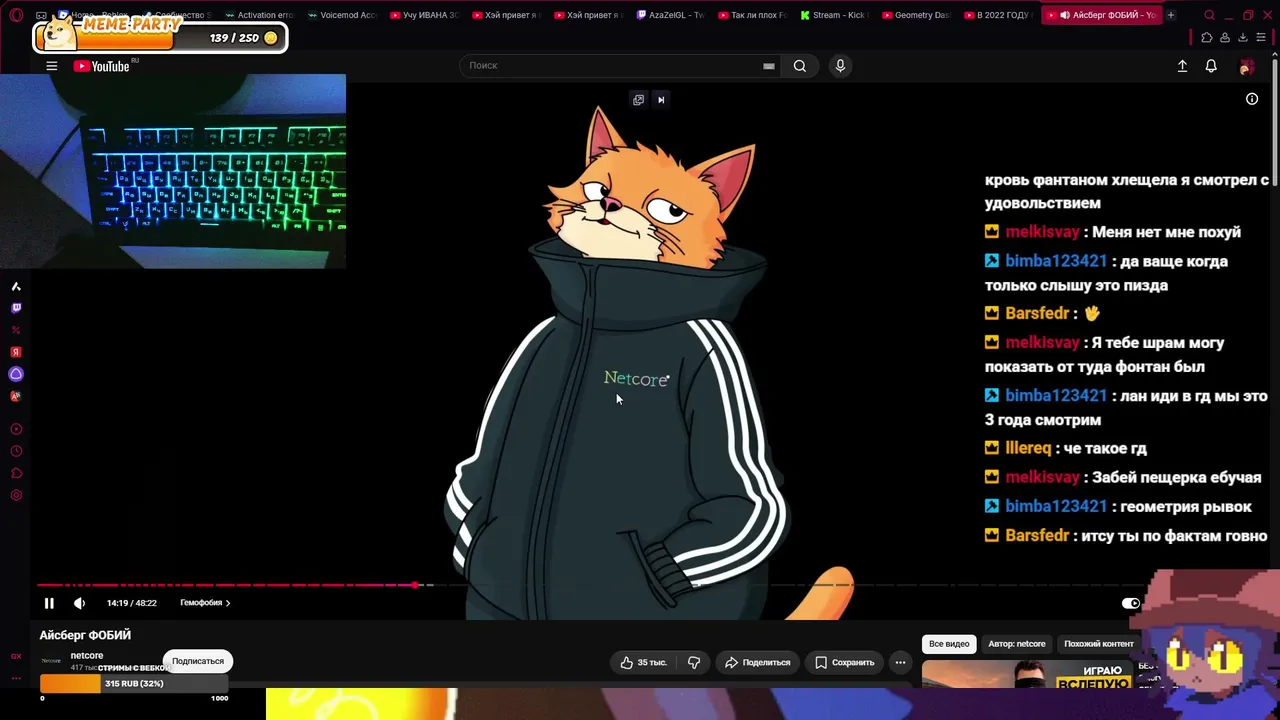Image resolution: width=1280 pixels, height=720 pixels.
Task: Open the netcore channel name link
Action: (x=87, y=656)
